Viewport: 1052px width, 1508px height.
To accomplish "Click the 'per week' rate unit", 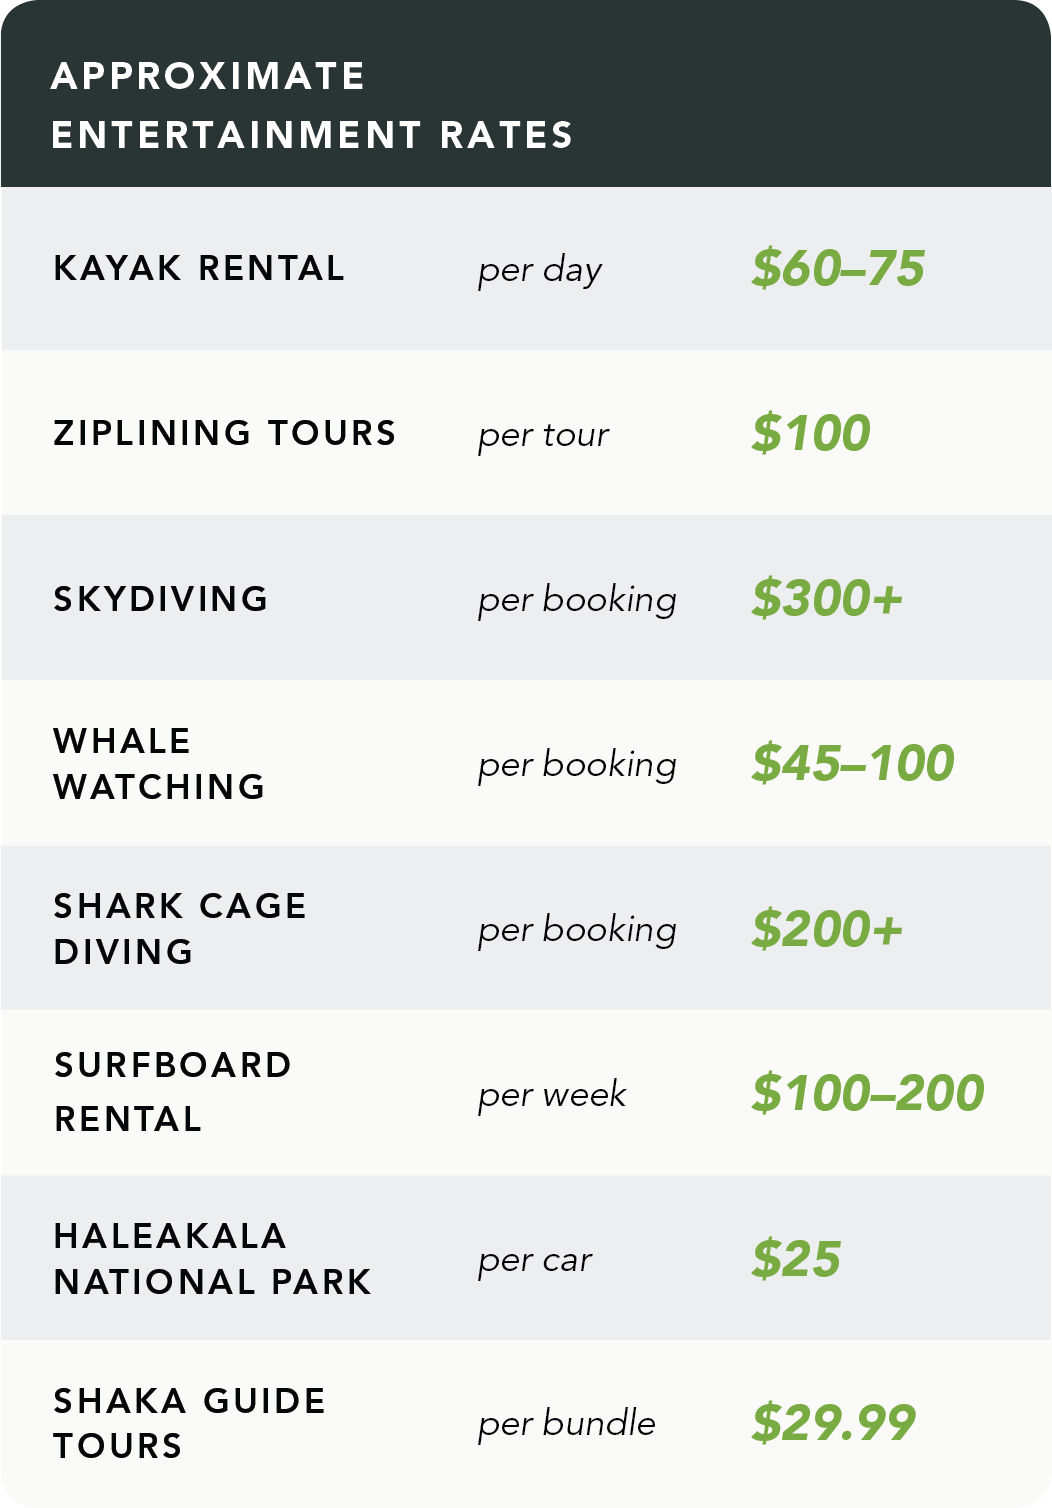I will (x=552, y=1096).
